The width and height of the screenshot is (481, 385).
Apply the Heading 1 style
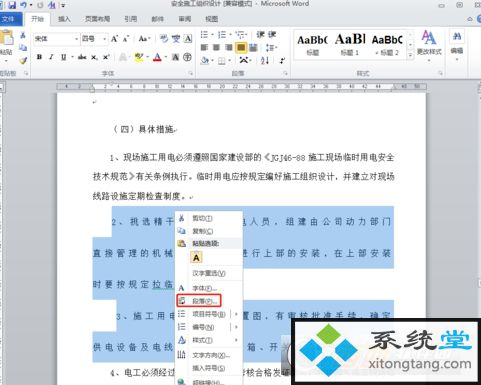click(x=350, y=44)
